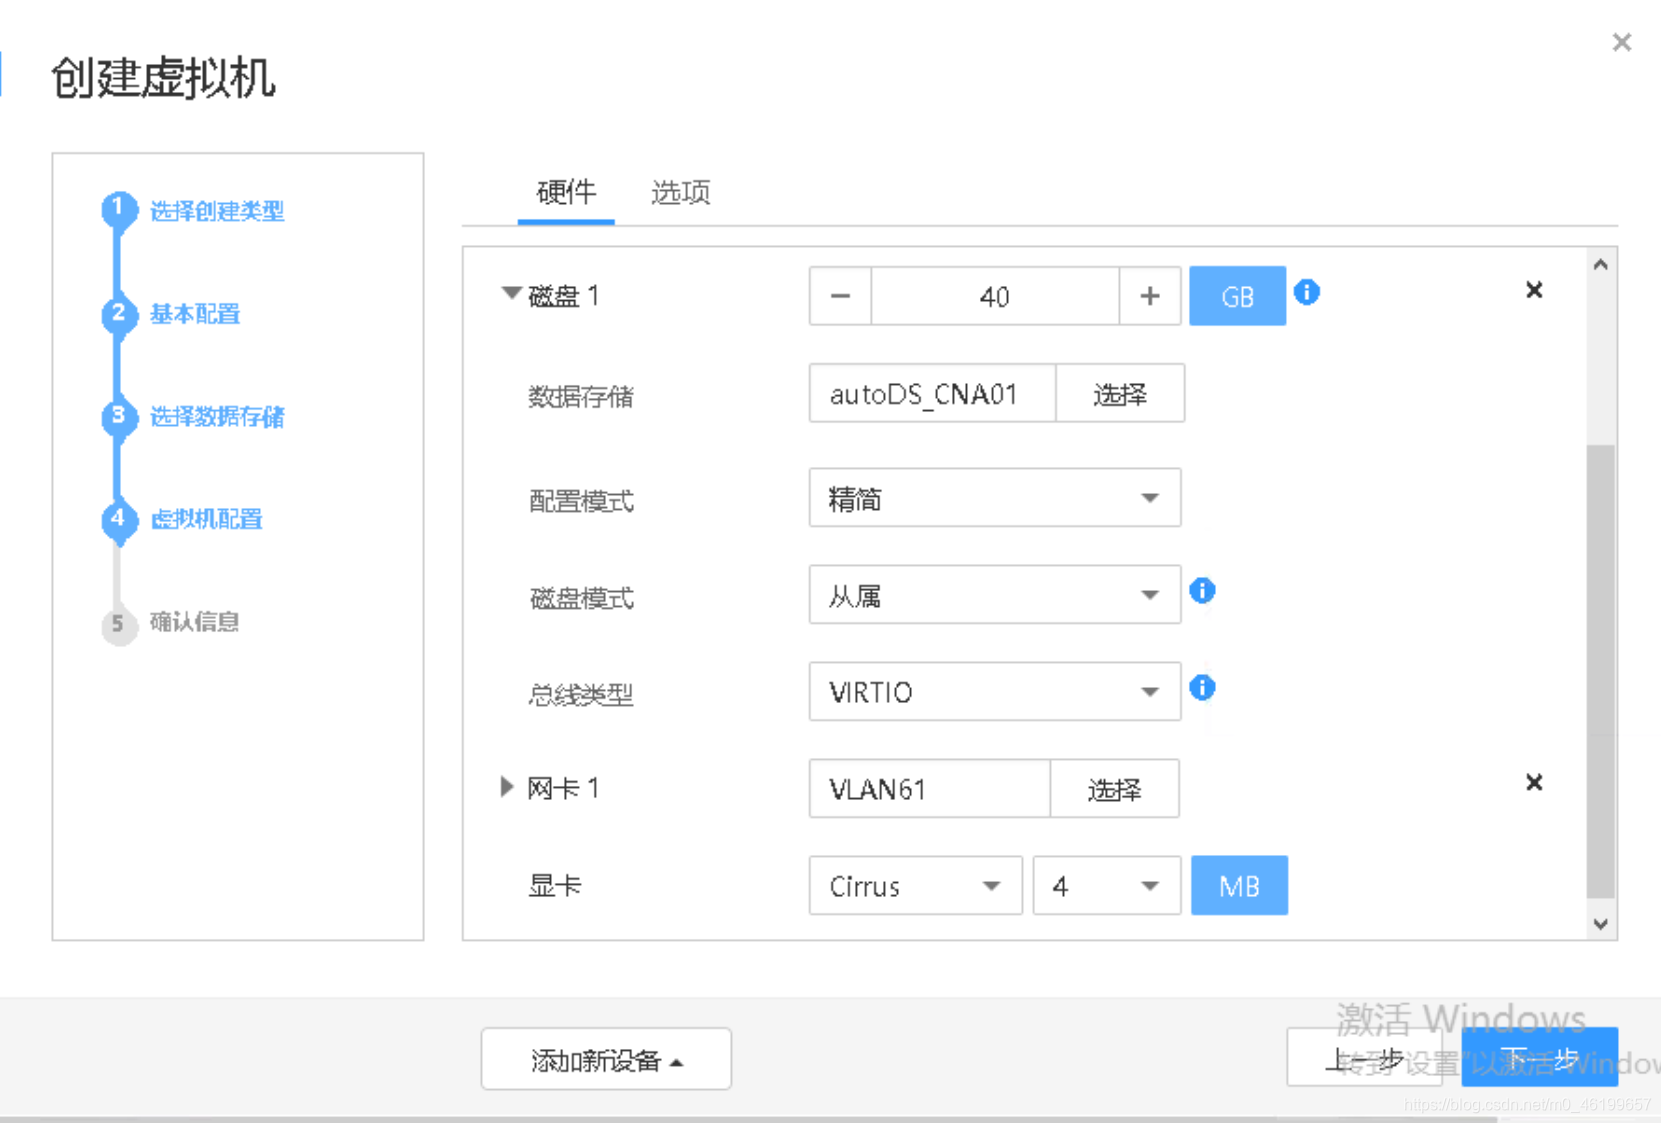Open the video memory dropdown showing 4

1107,886
